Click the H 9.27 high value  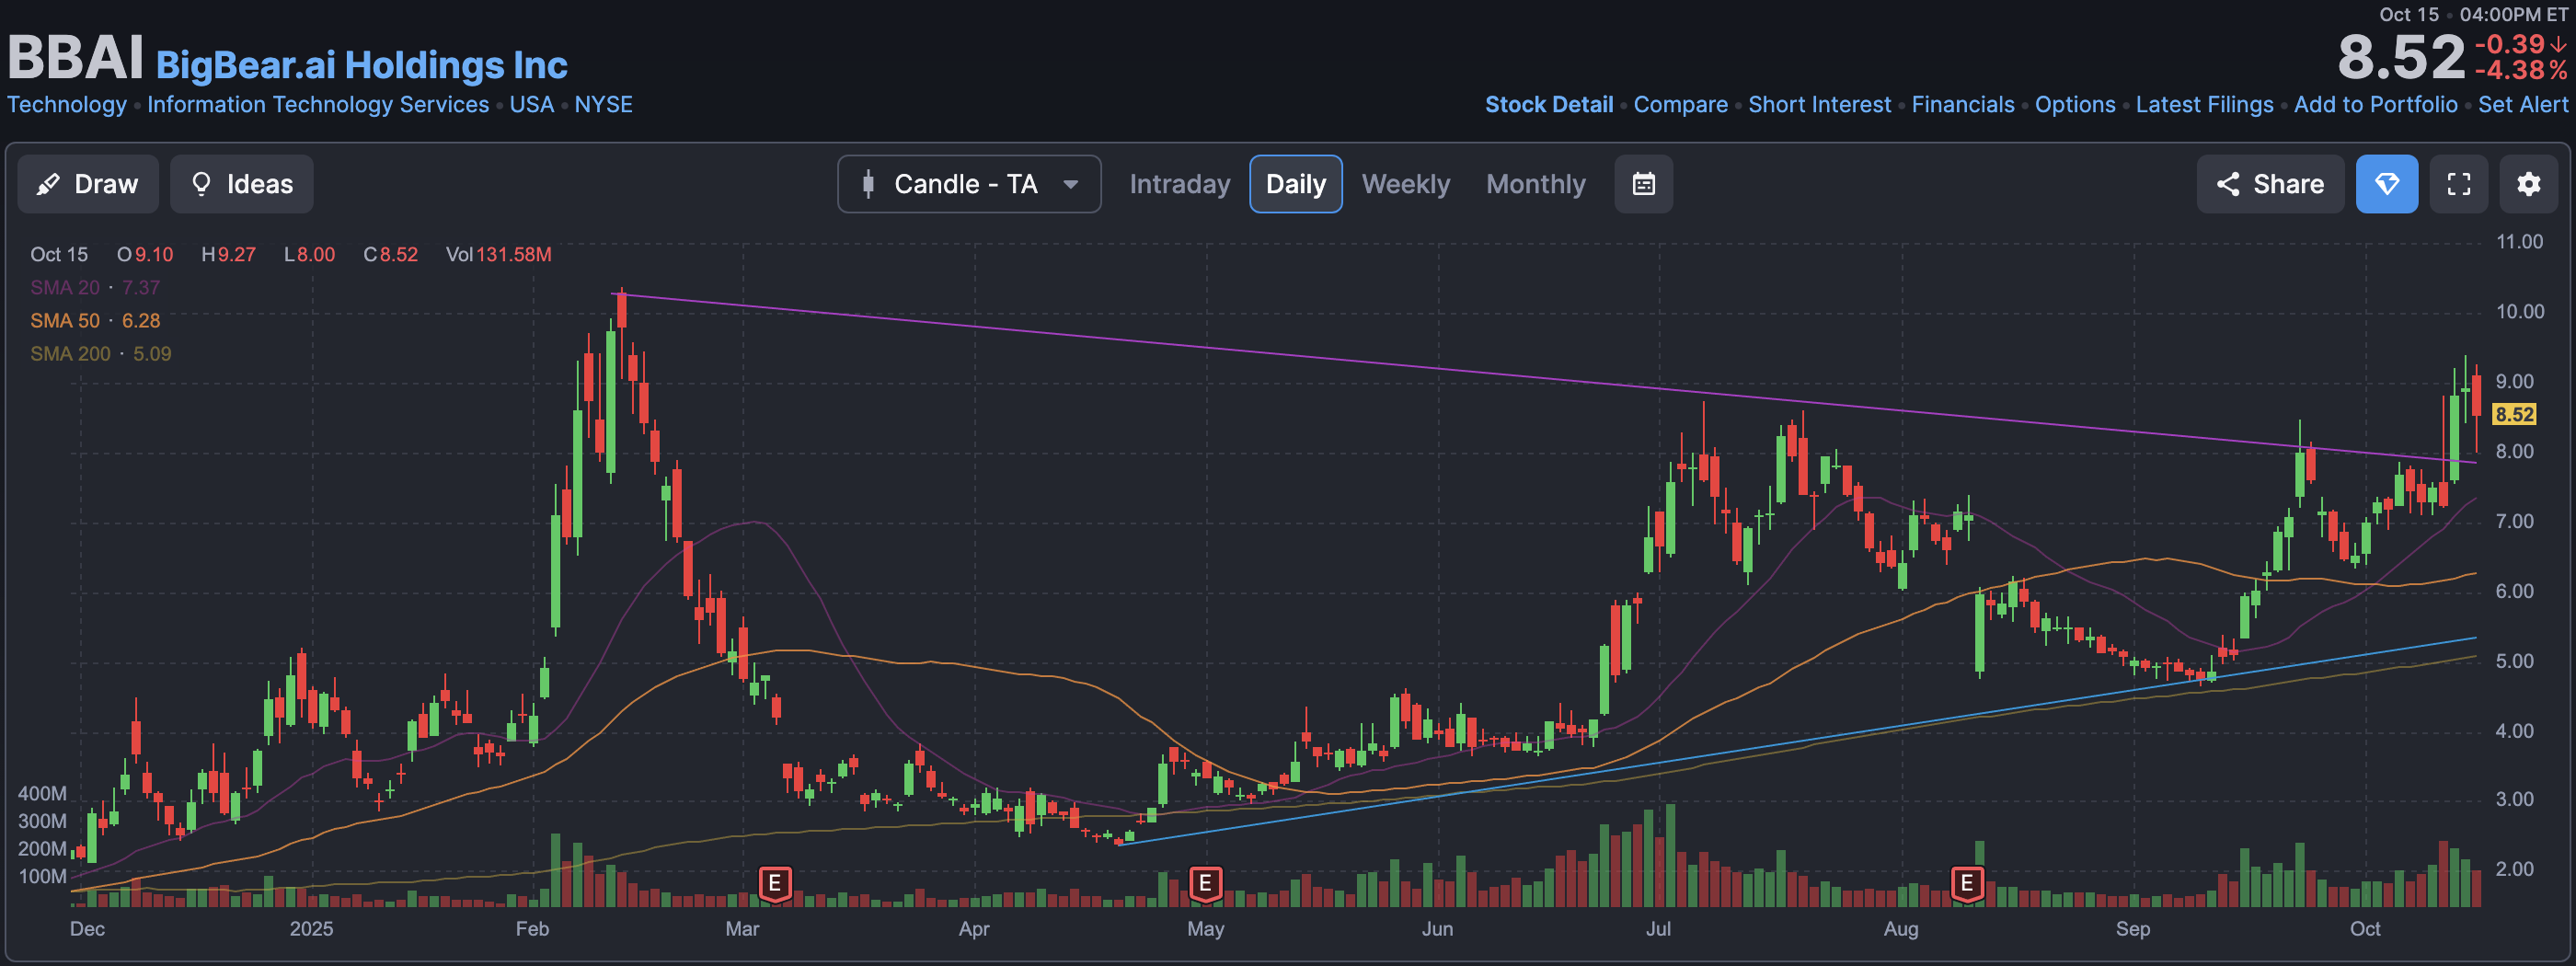click(x=228, y=255)
